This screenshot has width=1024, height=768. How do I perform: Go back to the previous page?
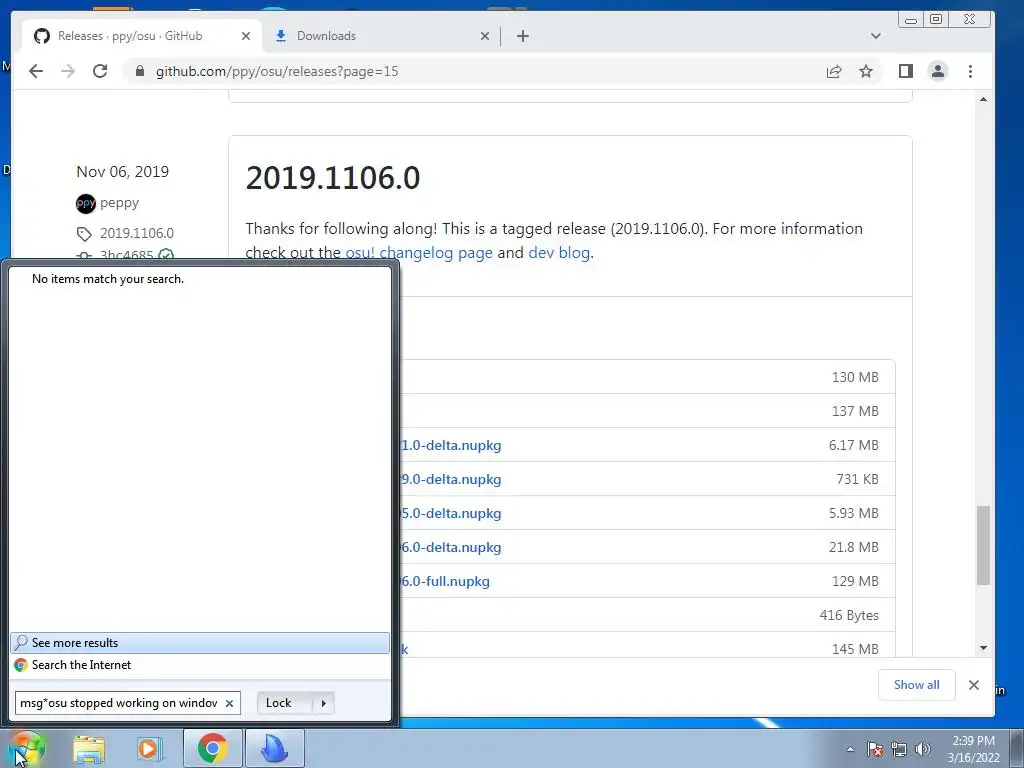(x=36, y=71)
